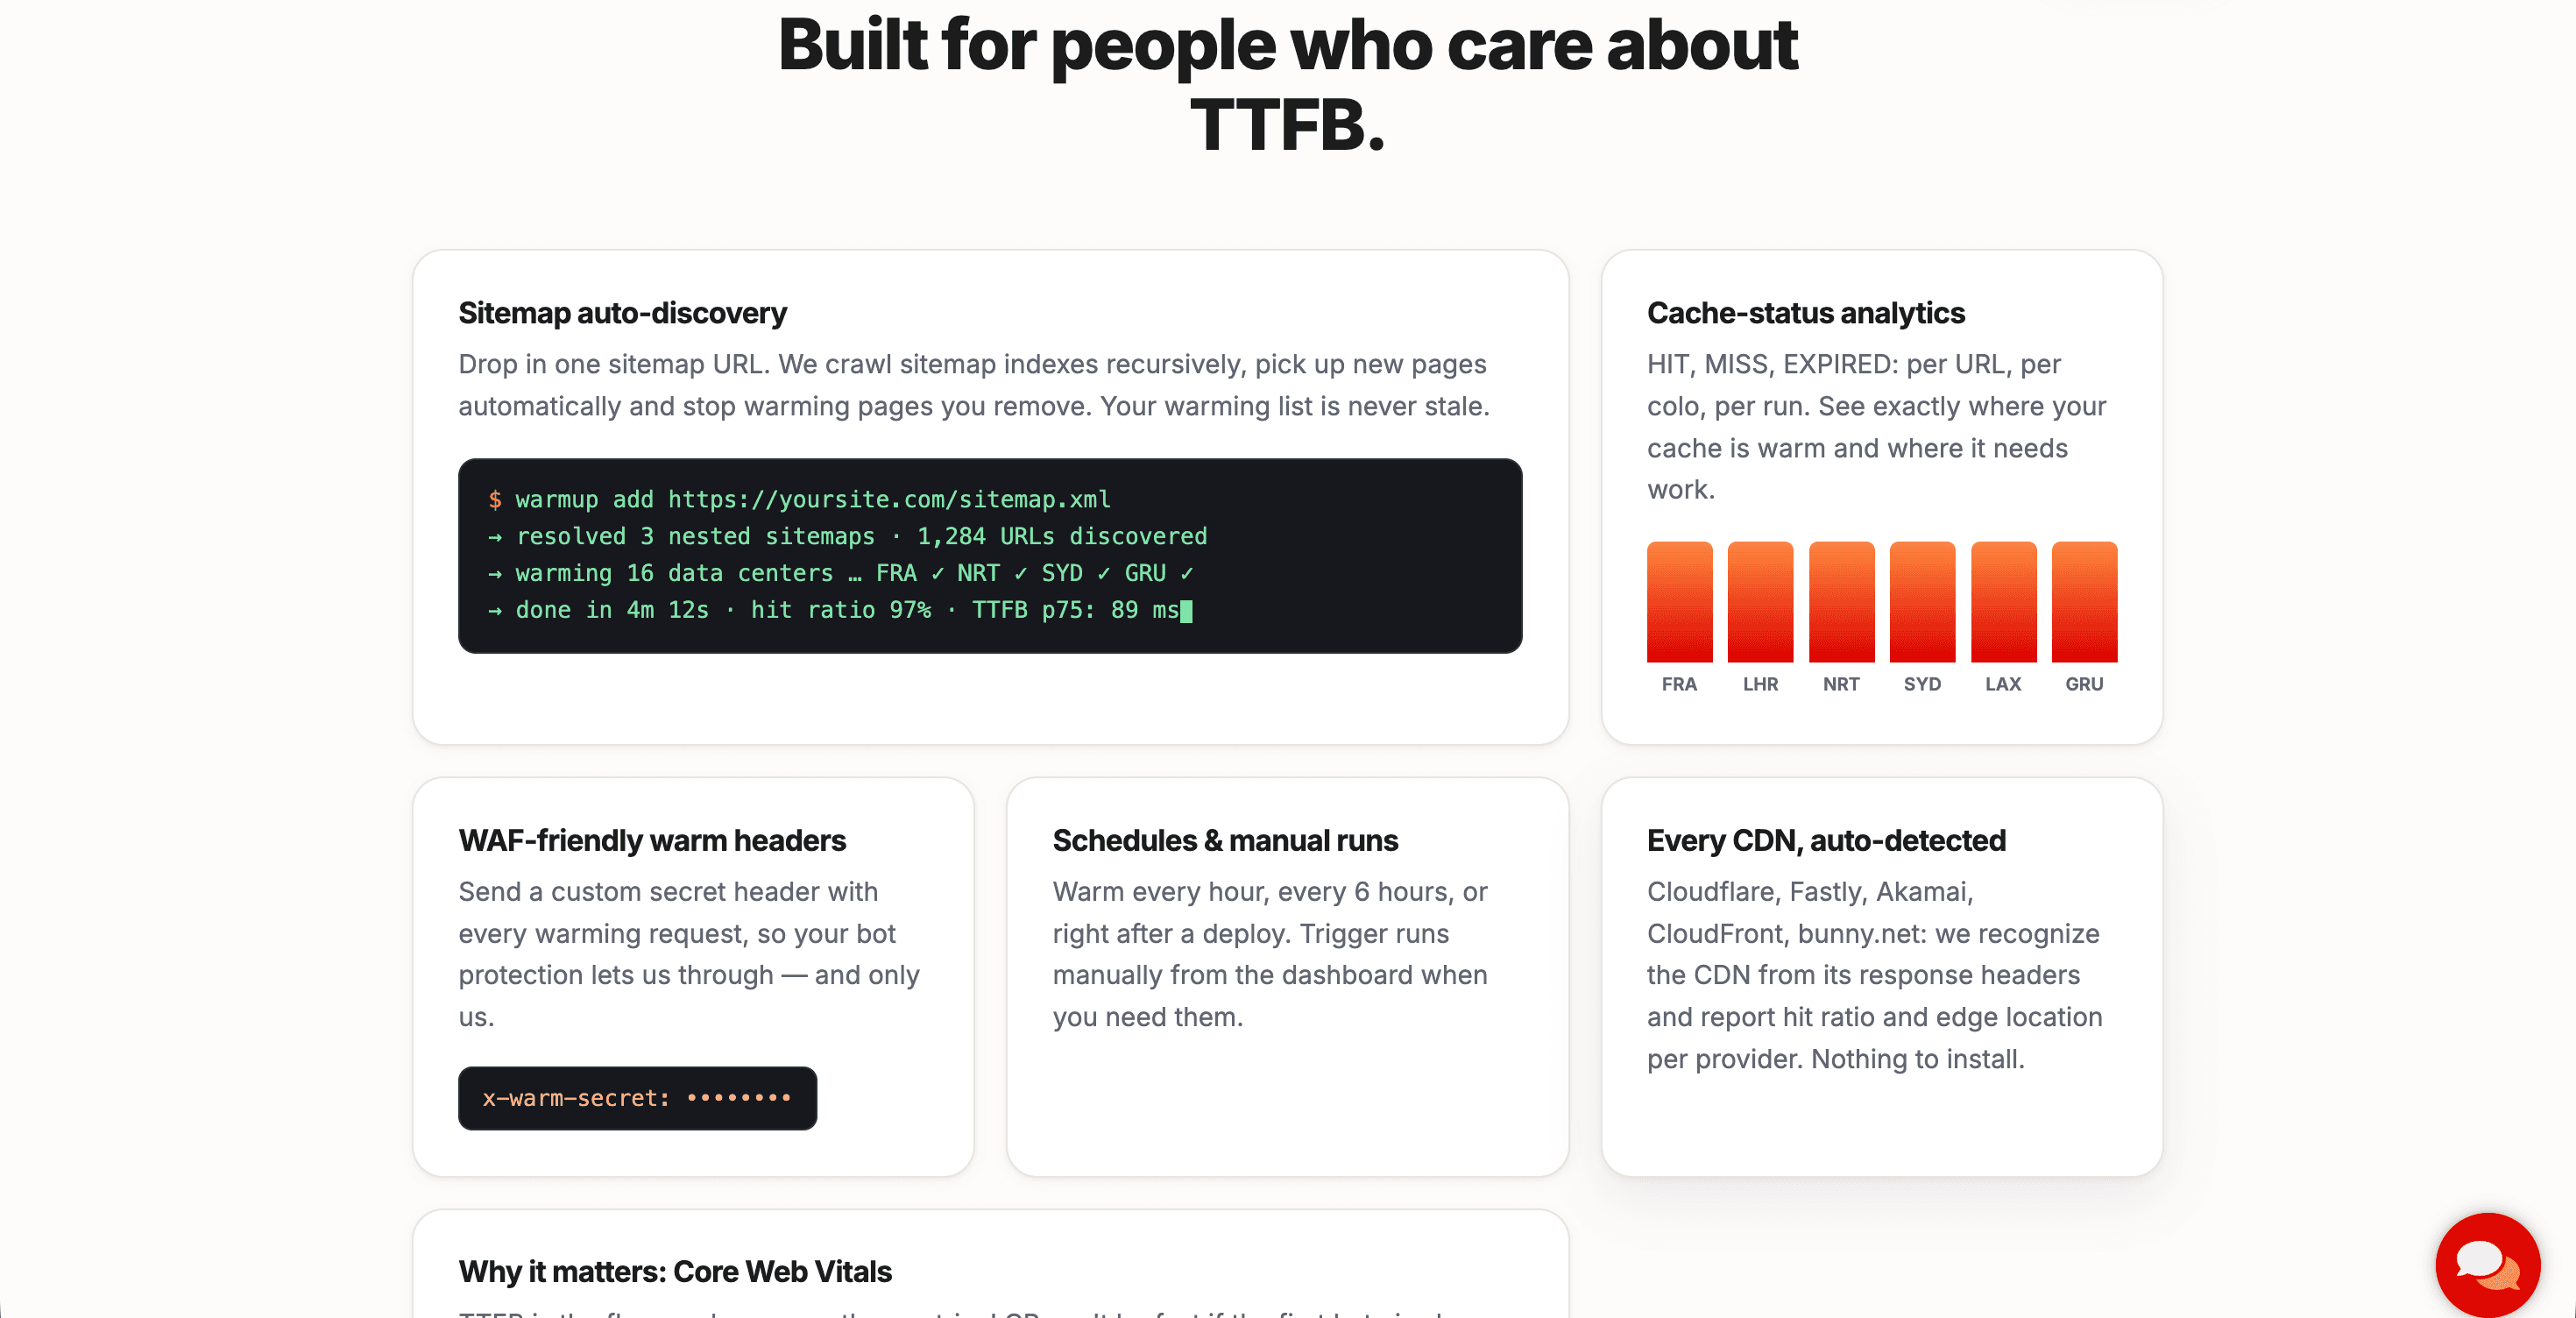Open the Sitemap auto-discovery card heading
The image size is (2576, 1318).
tap(622, 313)
